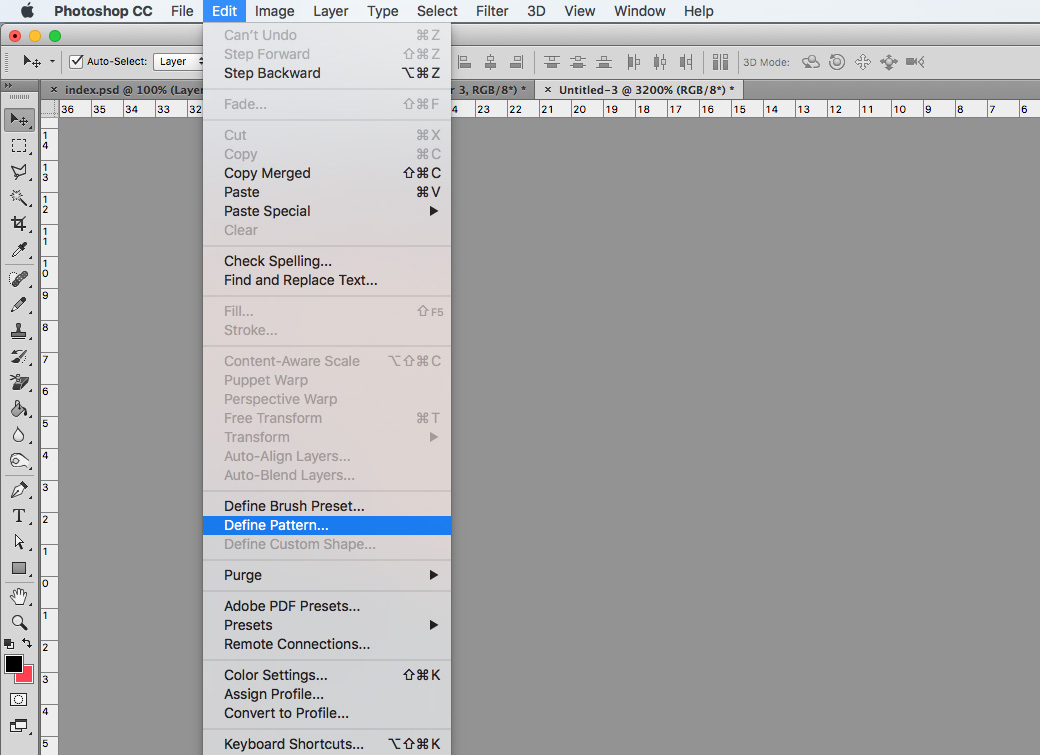Reset to default foreground and background colors
Screen dimensions: 1040x755
click(x=9, y=644)
